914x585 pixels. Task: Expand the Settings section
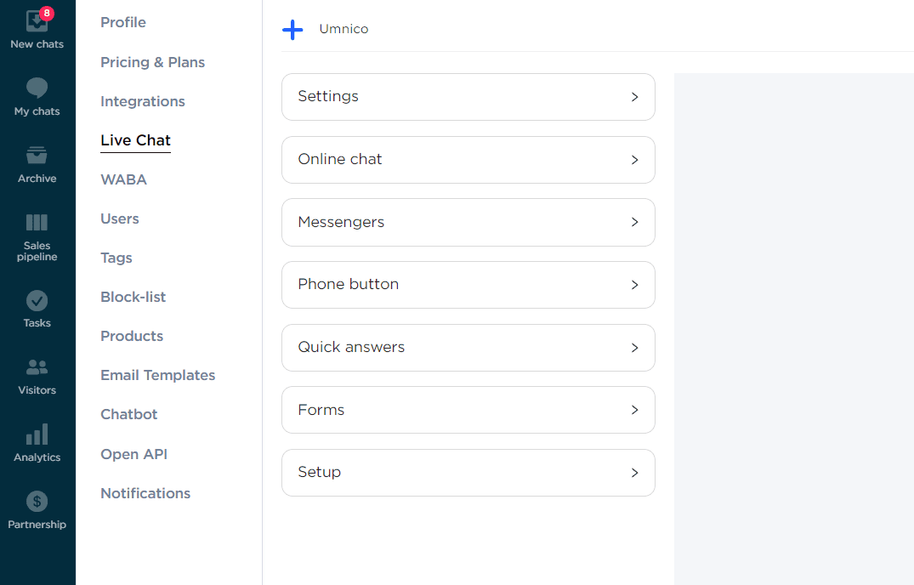[x=468, y=97]
